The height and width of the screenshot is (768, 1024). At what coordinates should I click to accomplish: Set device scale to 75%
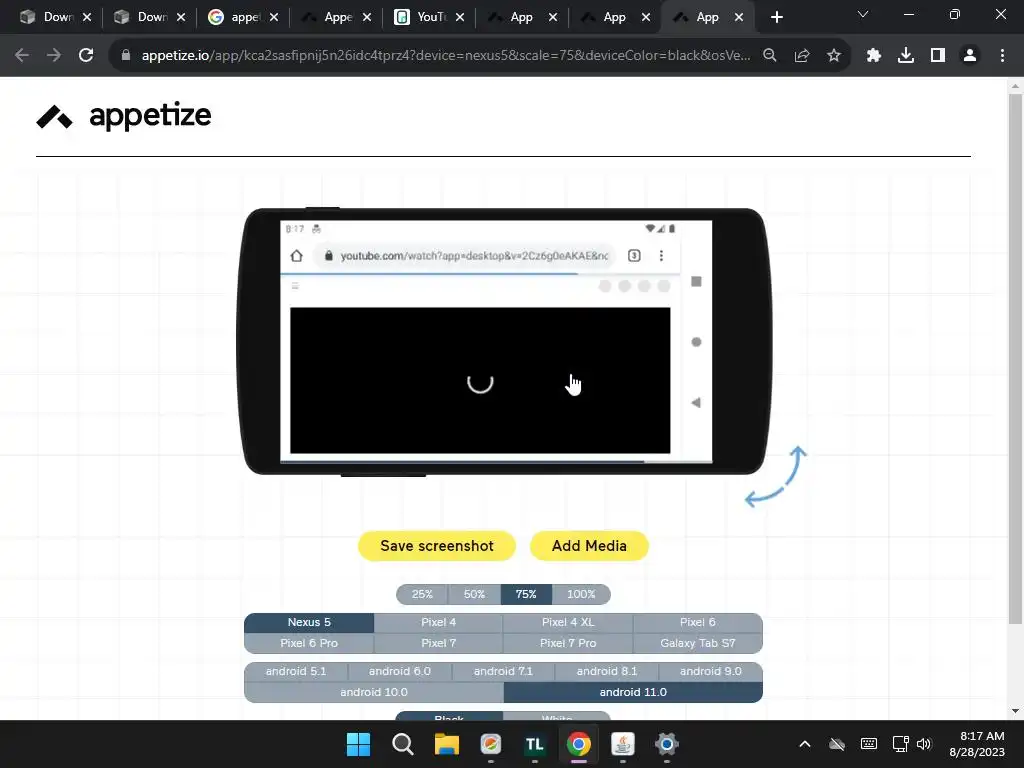[526, 594]
